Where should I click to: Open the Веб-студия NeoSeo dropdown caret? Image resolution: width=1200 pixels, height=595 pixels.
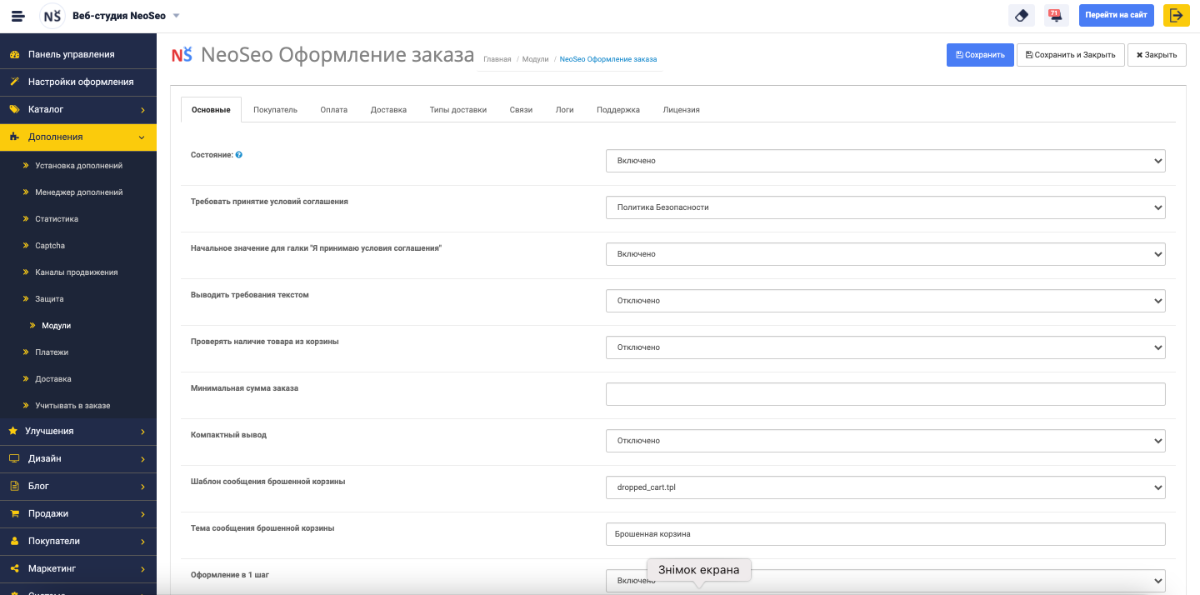[x=176, y=15]
